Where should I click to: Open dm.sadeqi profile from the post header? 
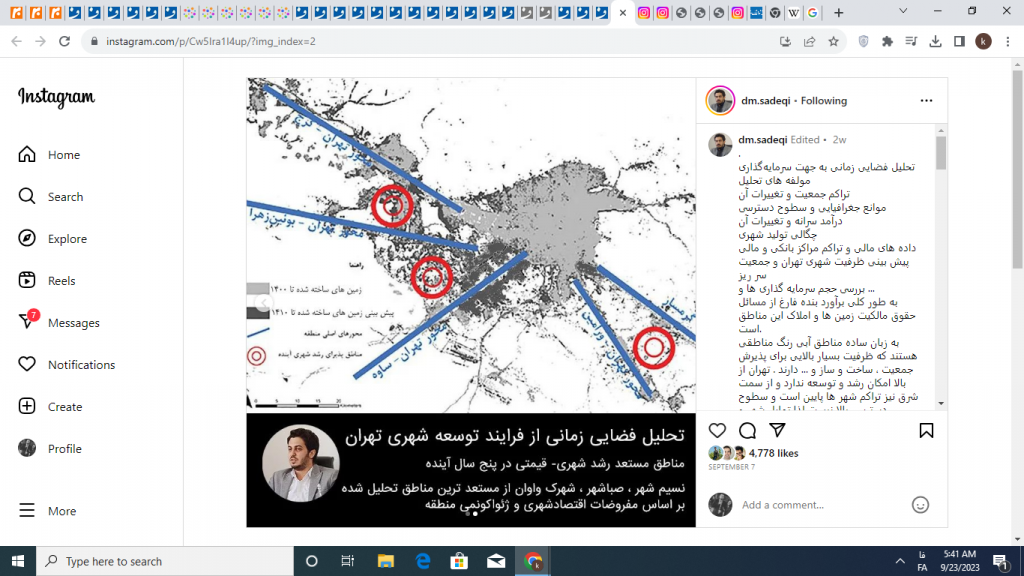(765, 101)
